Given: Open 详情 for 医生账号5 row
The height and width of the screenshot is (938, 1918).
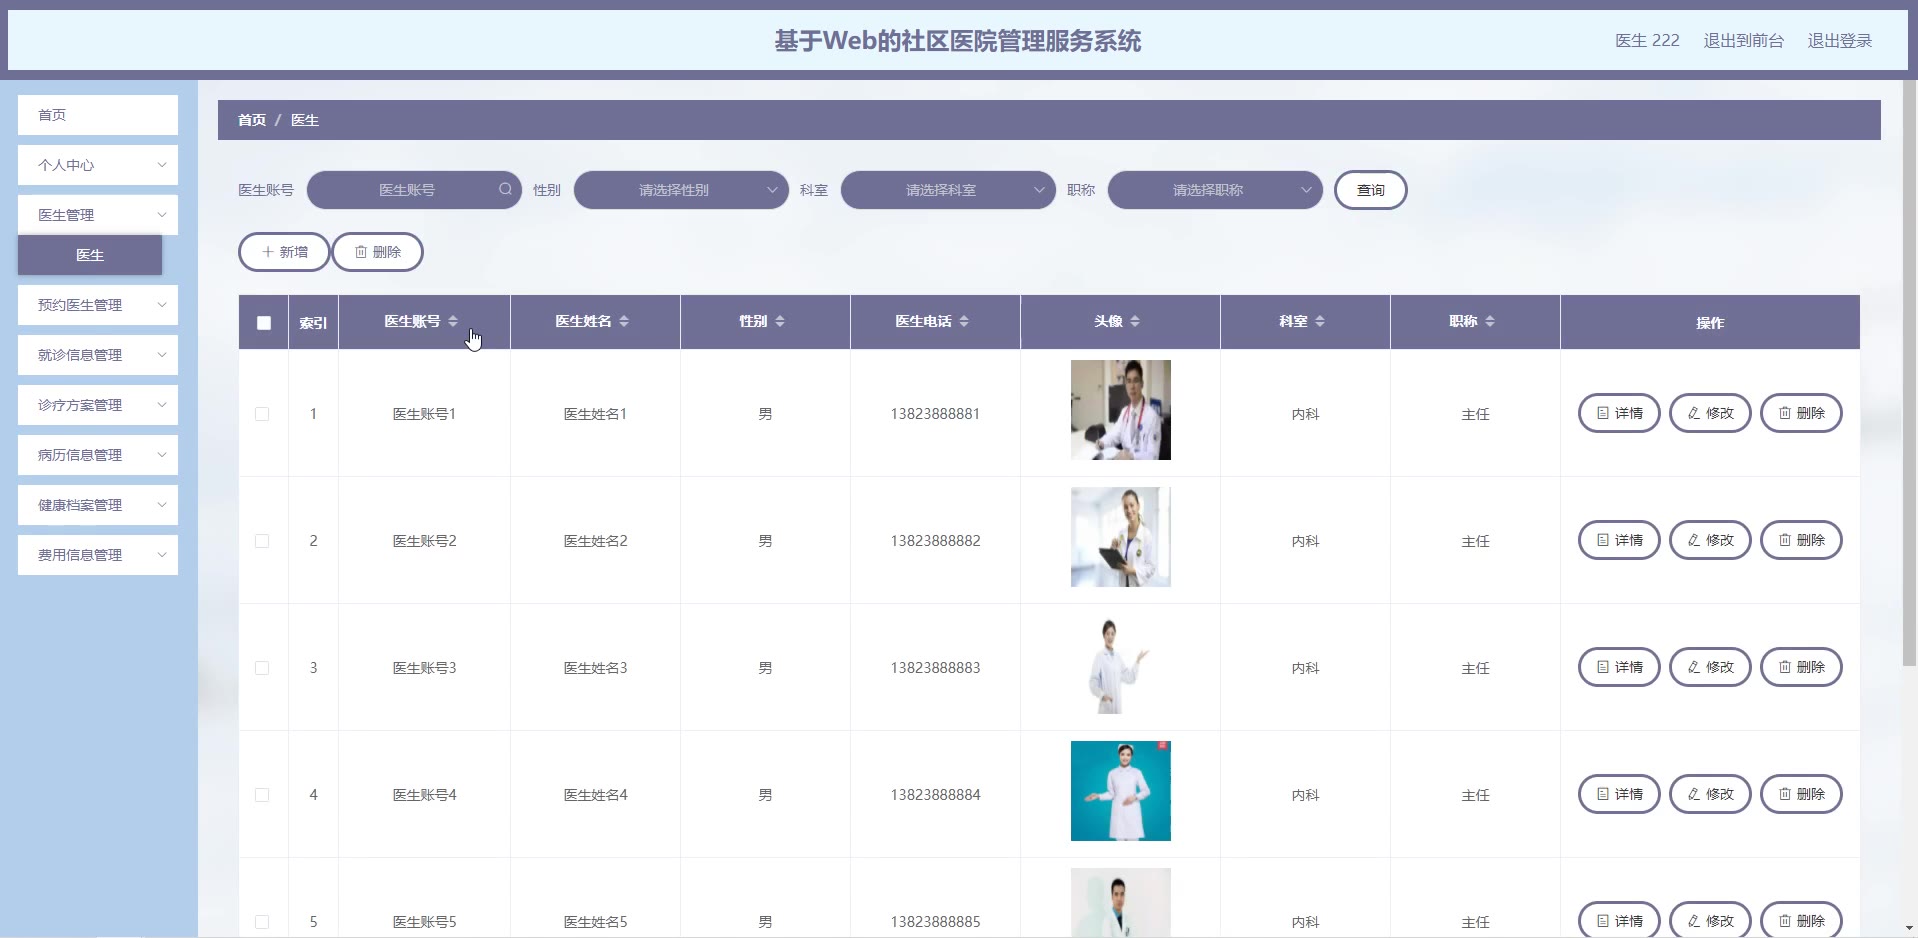Looking at the screenshot, I should [1619, 920].
